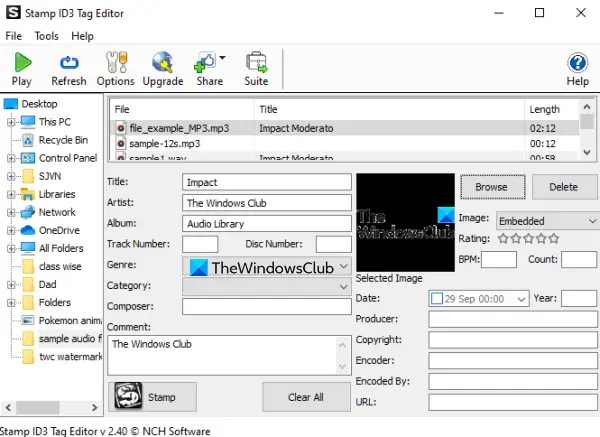Click the Browse image button

pos(492,187)
